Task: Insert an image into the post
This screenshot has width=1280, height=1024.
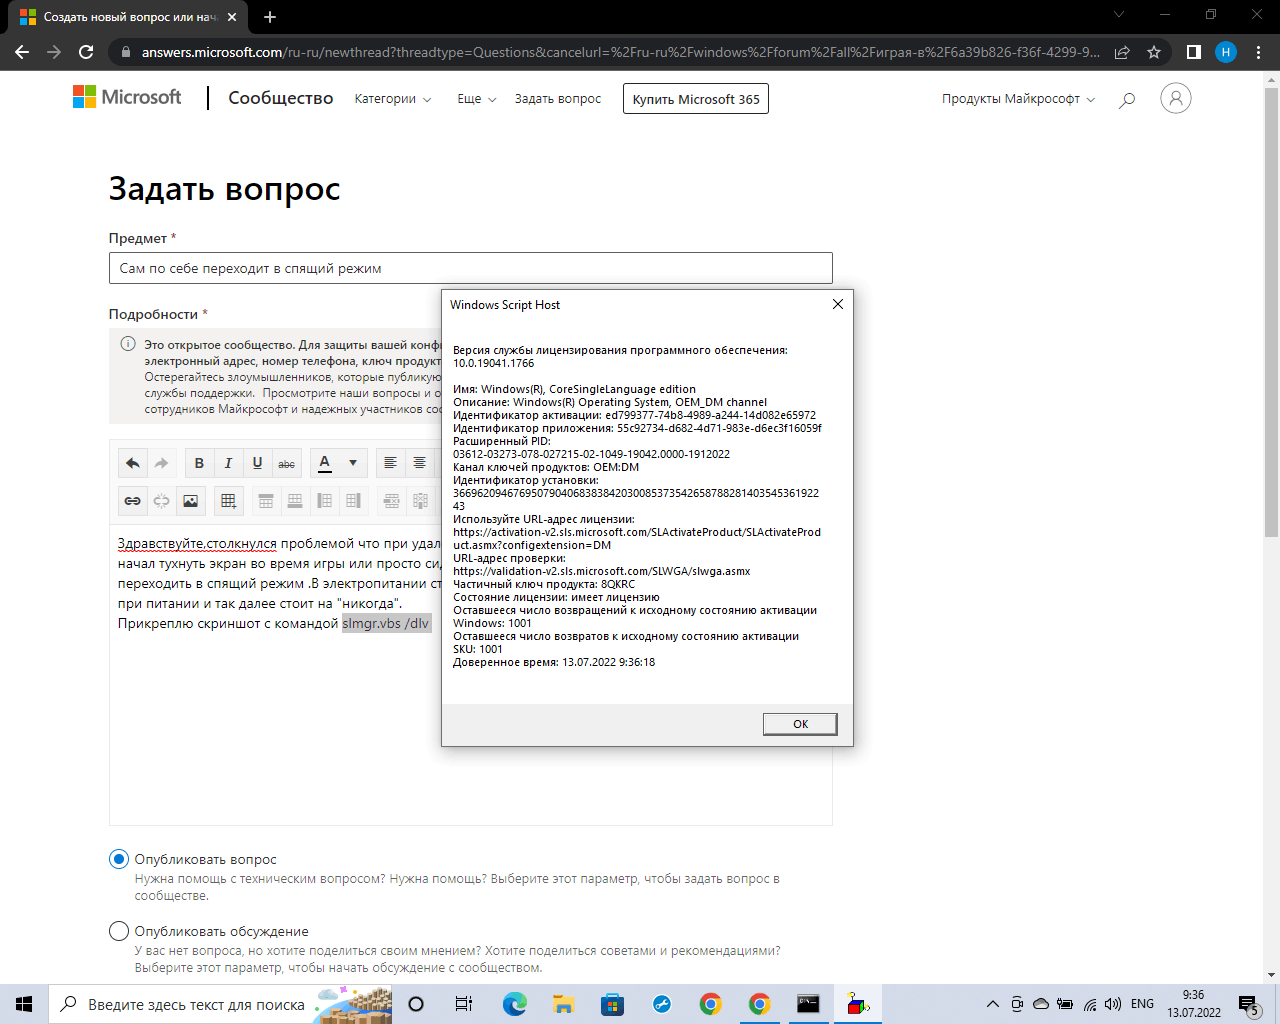Action: click(190, 501)
